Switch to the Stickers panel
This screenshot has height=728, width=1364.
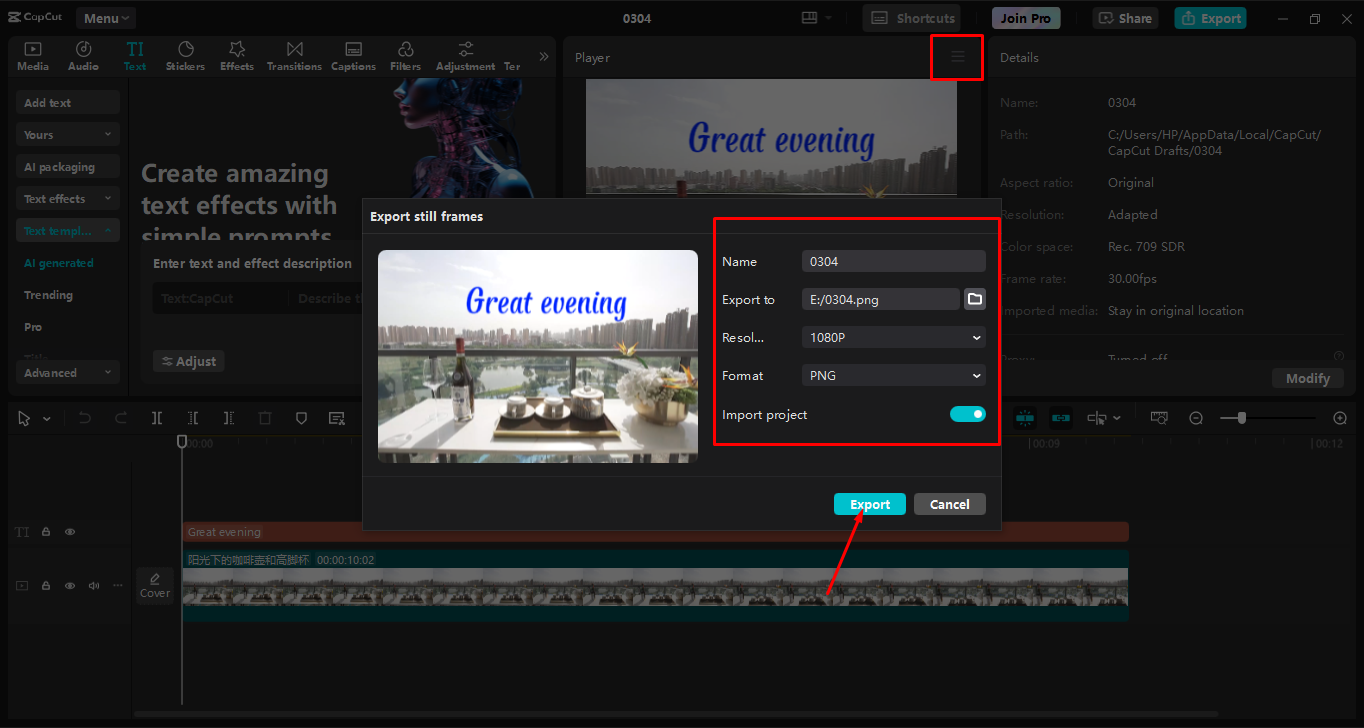coord(186,55)
